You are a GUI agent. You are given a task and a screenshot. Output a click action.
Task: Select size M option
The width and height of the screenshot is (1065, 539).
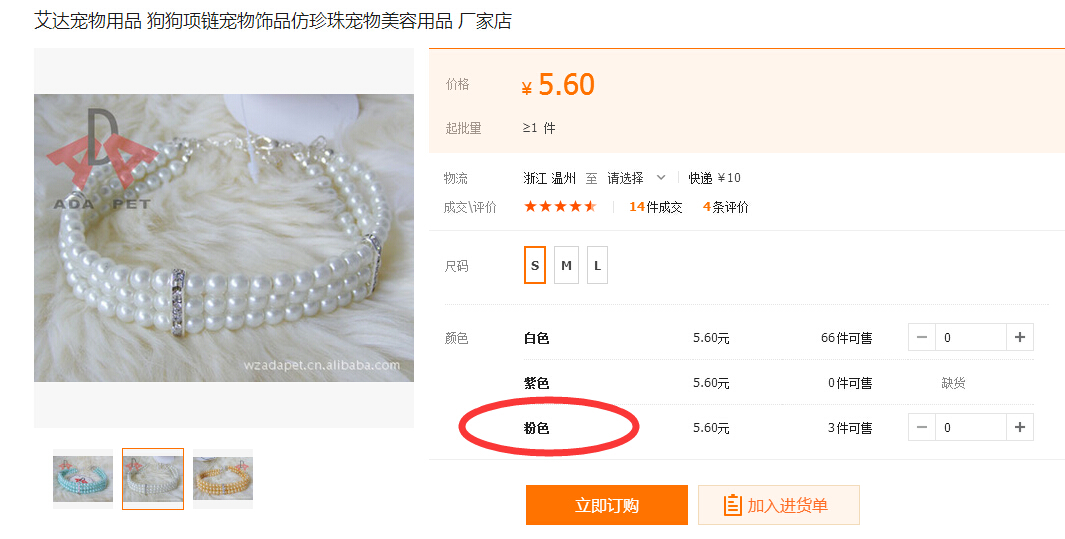[566, 266]
